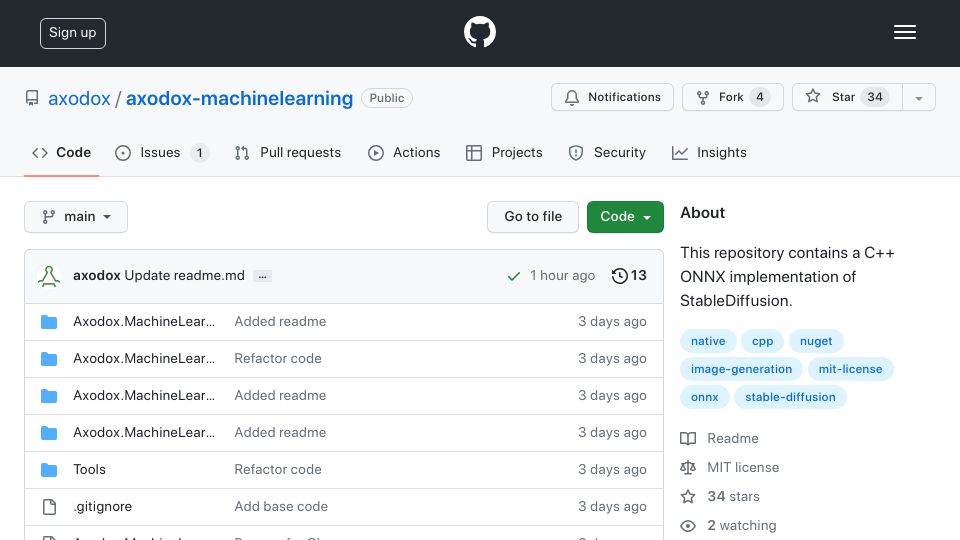Viewport: 960px width, 540px height.
Task: Click the mit-license topic tag
Action: click(x=850, y=369)
